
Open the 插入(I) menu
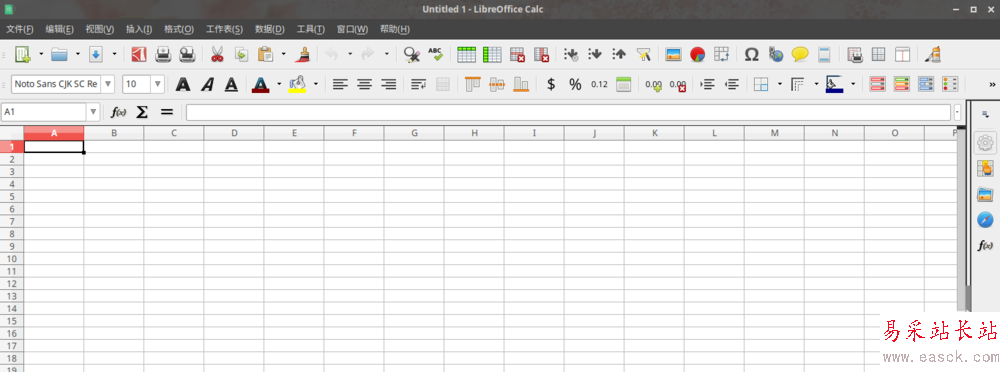click(139, 29)
